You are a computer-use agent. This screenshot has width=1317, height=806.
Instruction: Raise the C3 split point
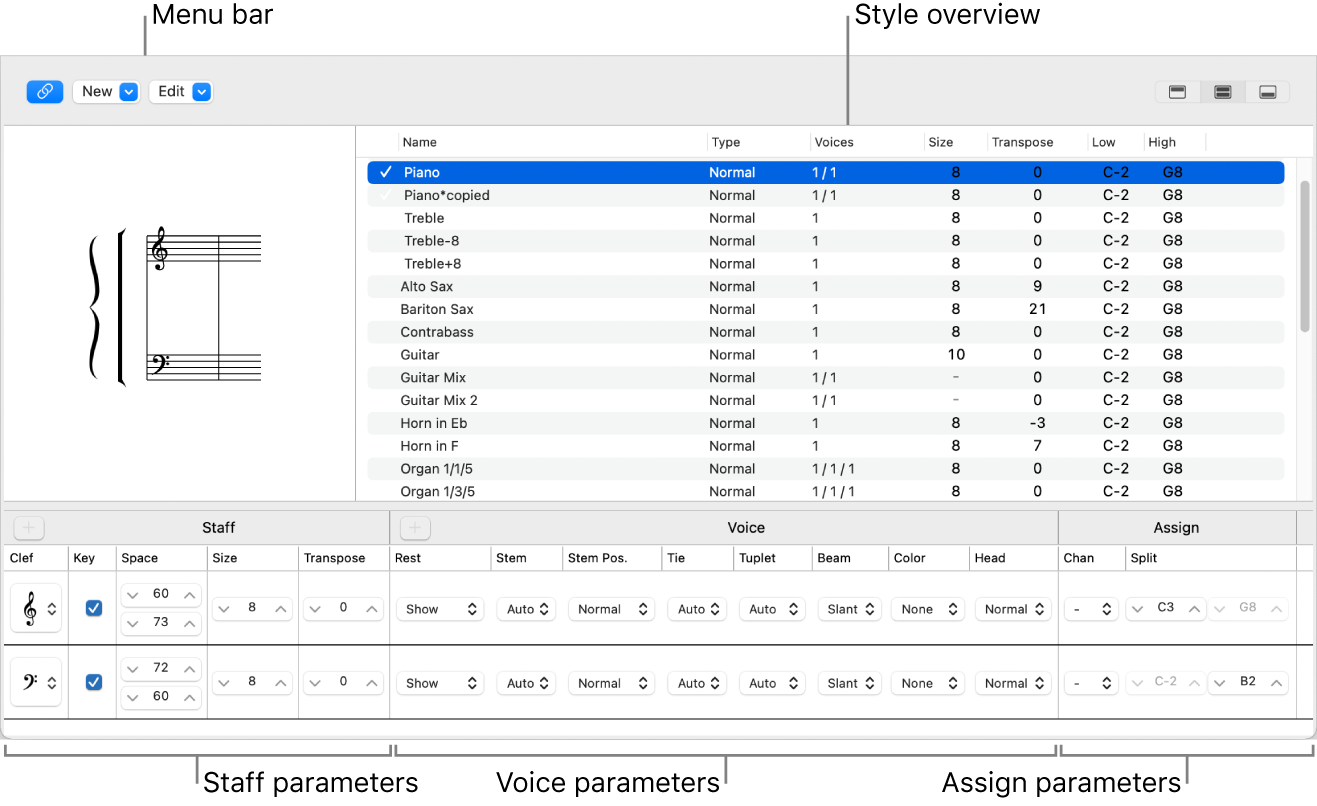pos(1194,608)
